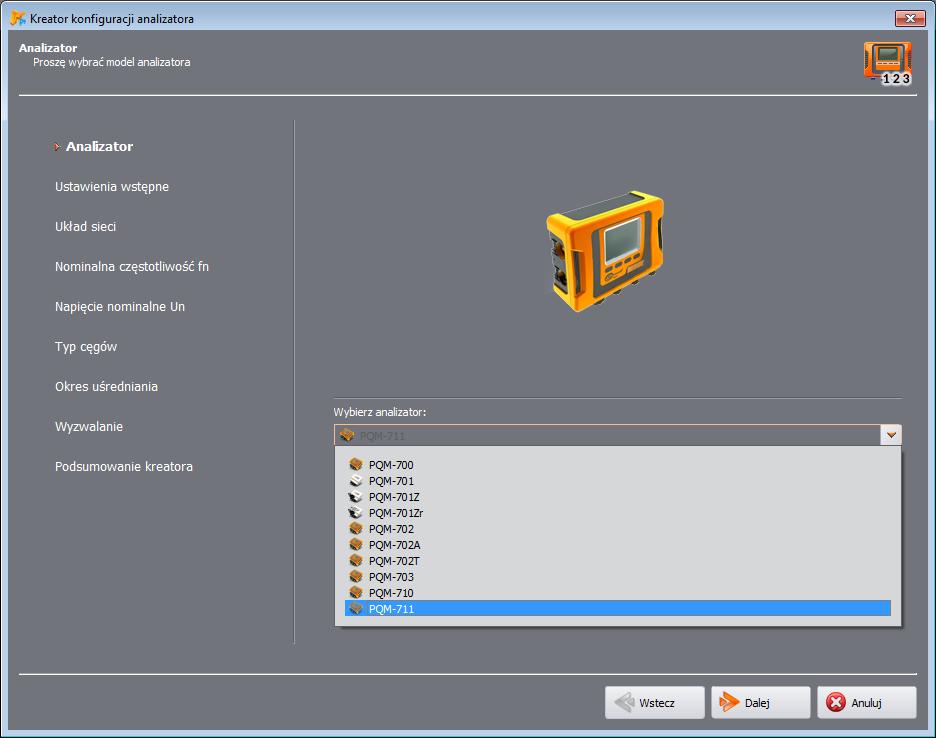The height and width of the screenshot is (738, 936).
Task: Cancel the wizard with Anuluj
Action: [x=867, y=702]
